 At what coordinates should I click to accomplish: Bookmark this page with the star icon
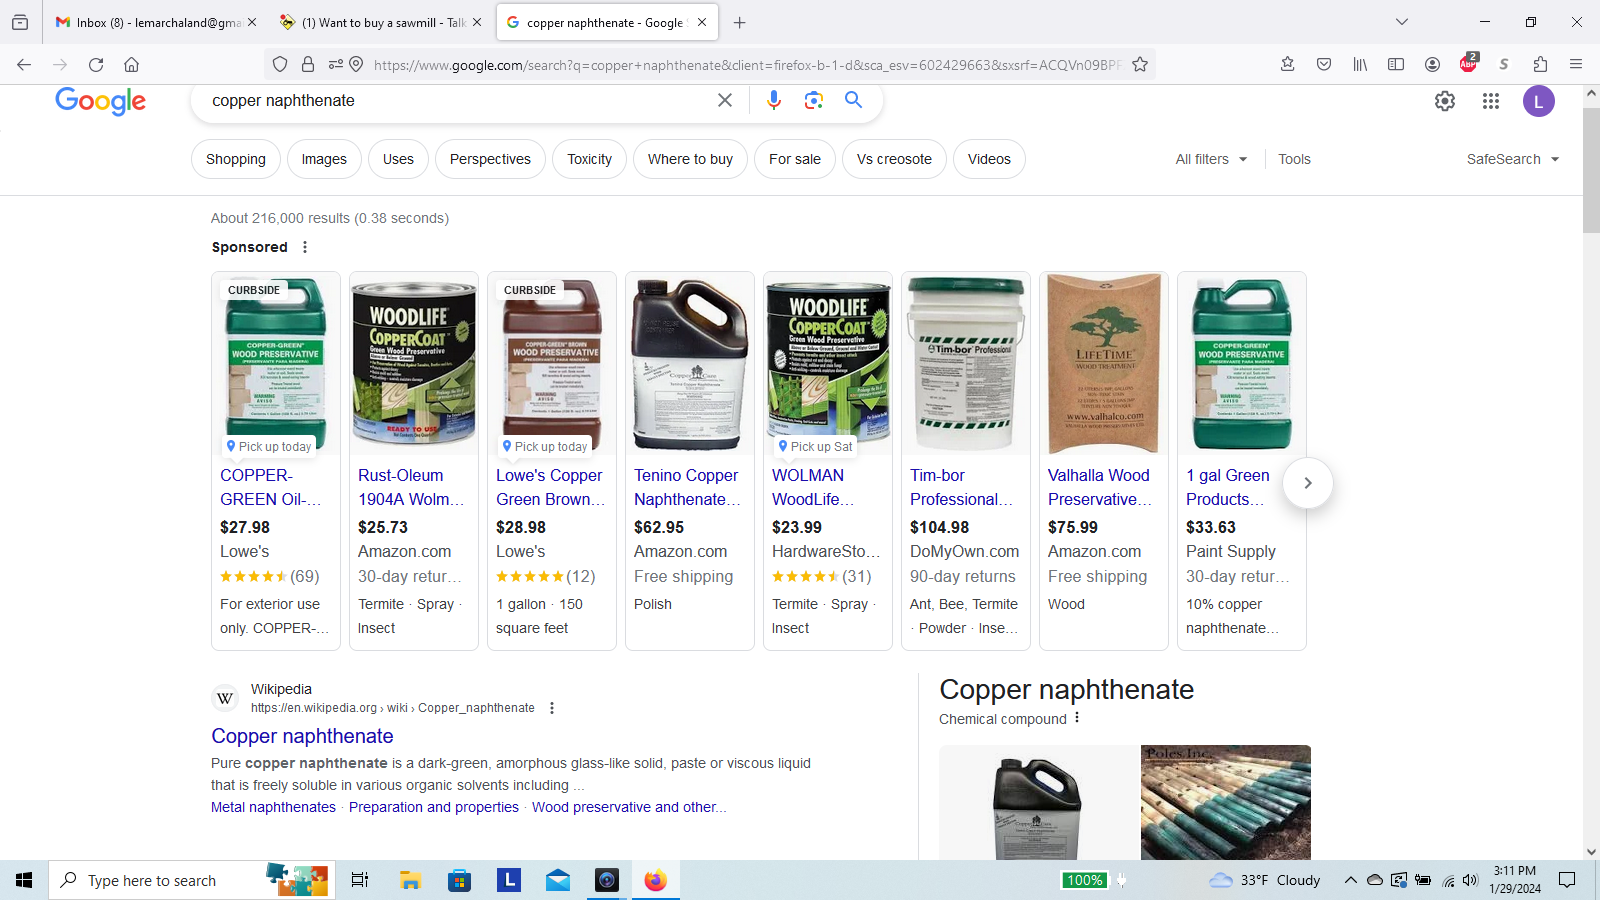(x=1140, y=64)
